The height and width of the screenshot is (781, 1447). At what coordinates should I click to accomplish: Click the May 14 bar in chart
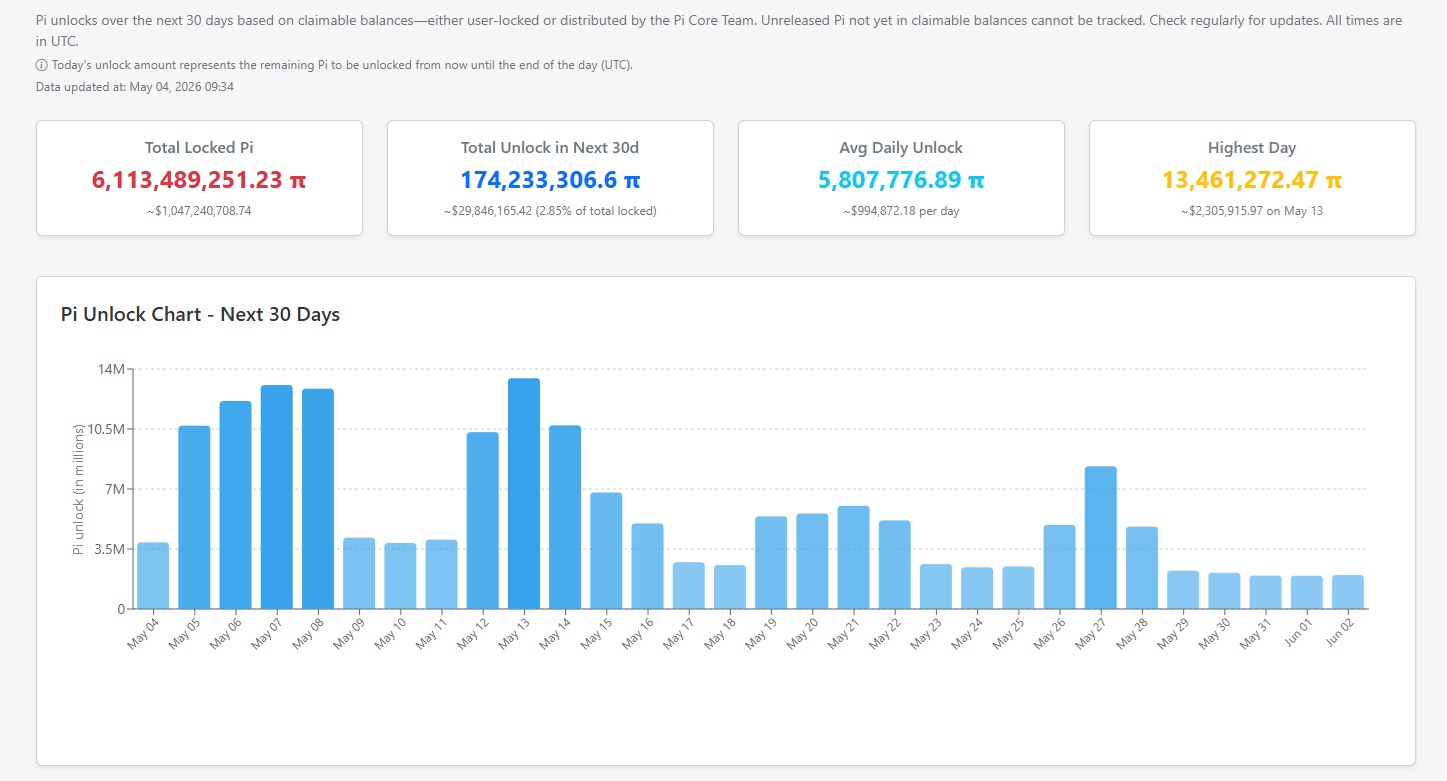pyautogui.click(x=565, y=517)
